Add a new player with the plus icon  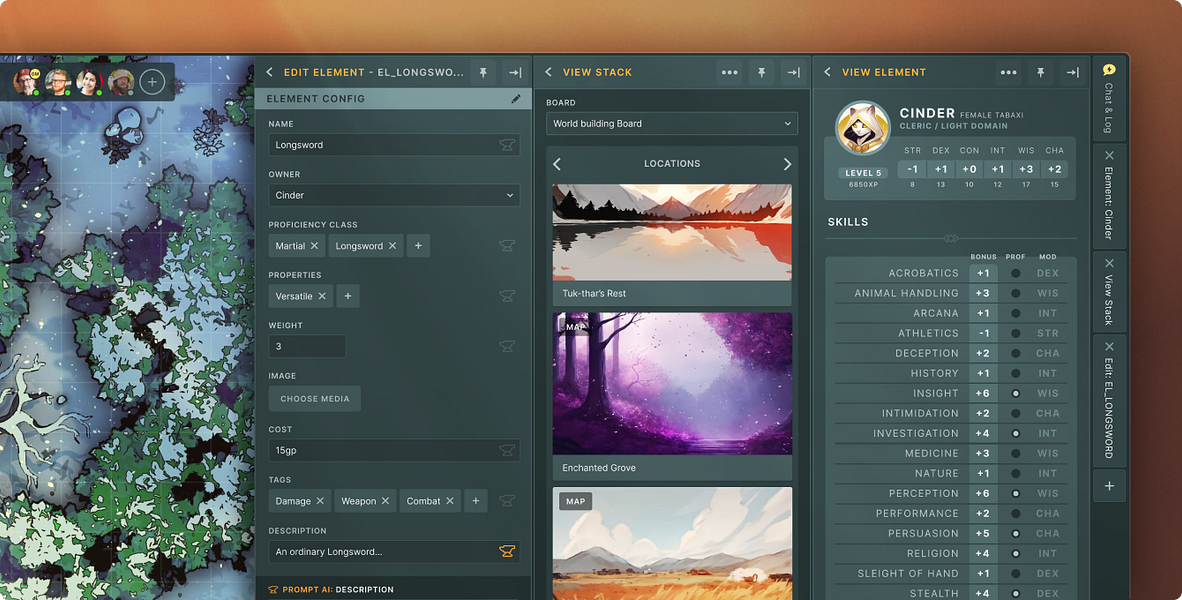coord(152,81)
